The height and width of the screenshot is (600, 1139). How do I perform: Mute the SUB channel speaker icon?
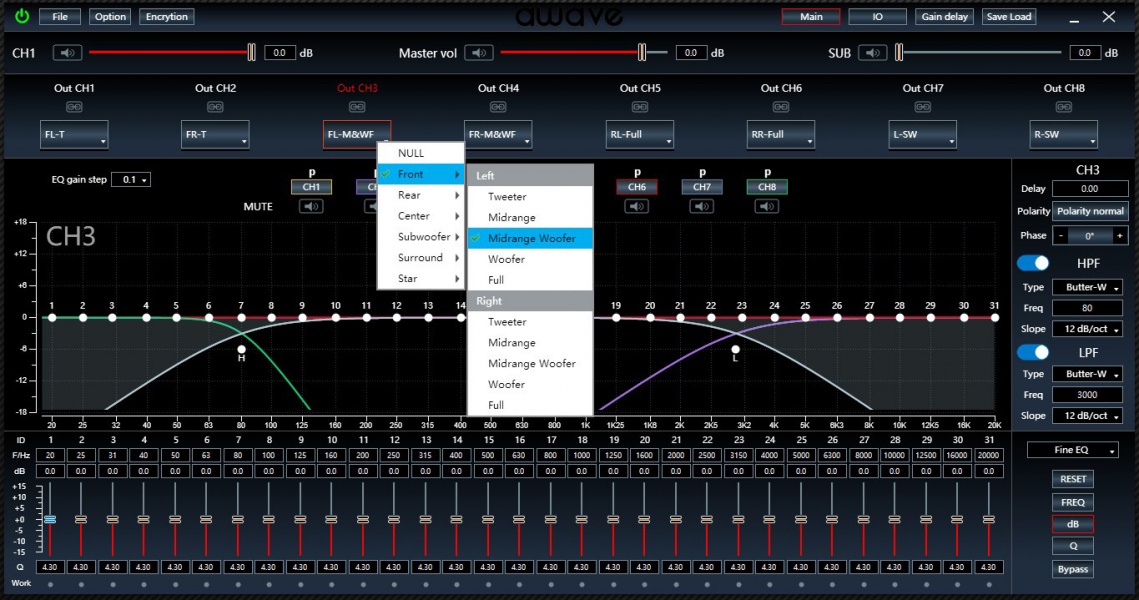pos(874,53)
